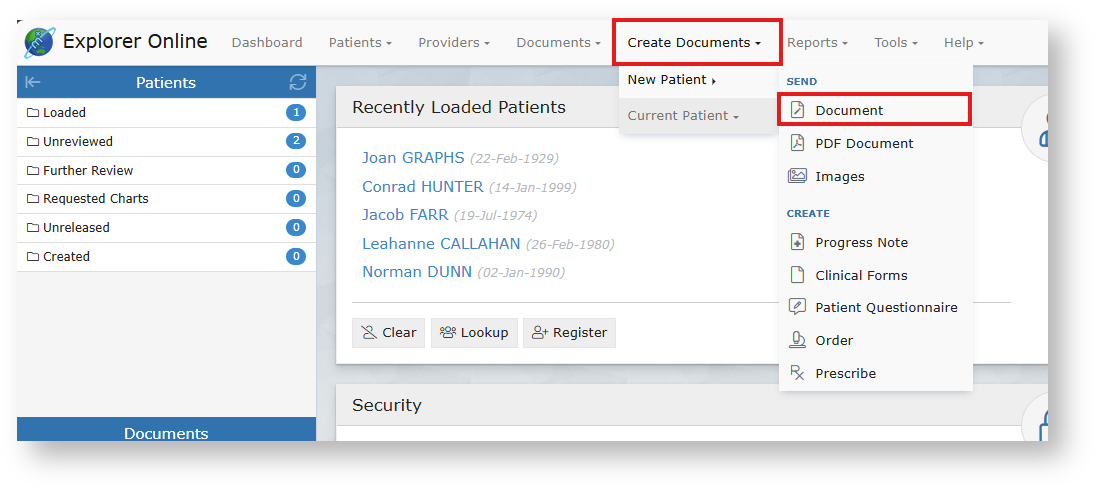Select Document under Send
The image size is (1096, 489).
pyautogui.click(x=849, y=110)
